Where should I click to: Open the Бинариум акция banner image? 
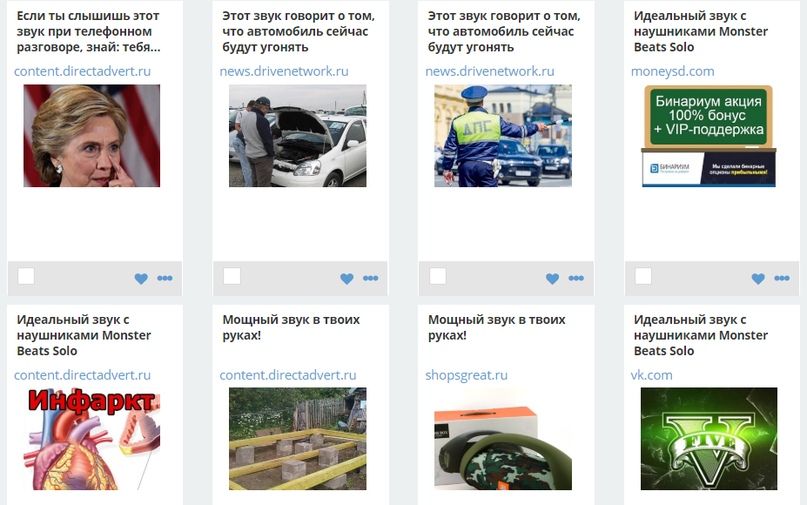coord(709,136)
